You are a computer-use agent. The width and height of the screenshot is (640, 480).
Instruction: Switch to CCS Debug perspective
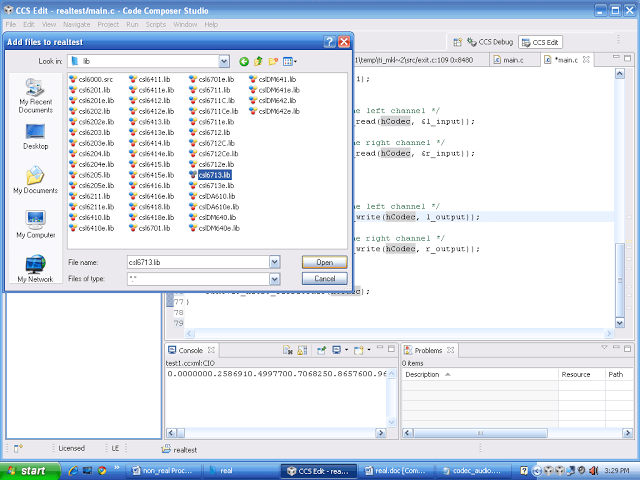pyautogui.click(x=490, y=42)
